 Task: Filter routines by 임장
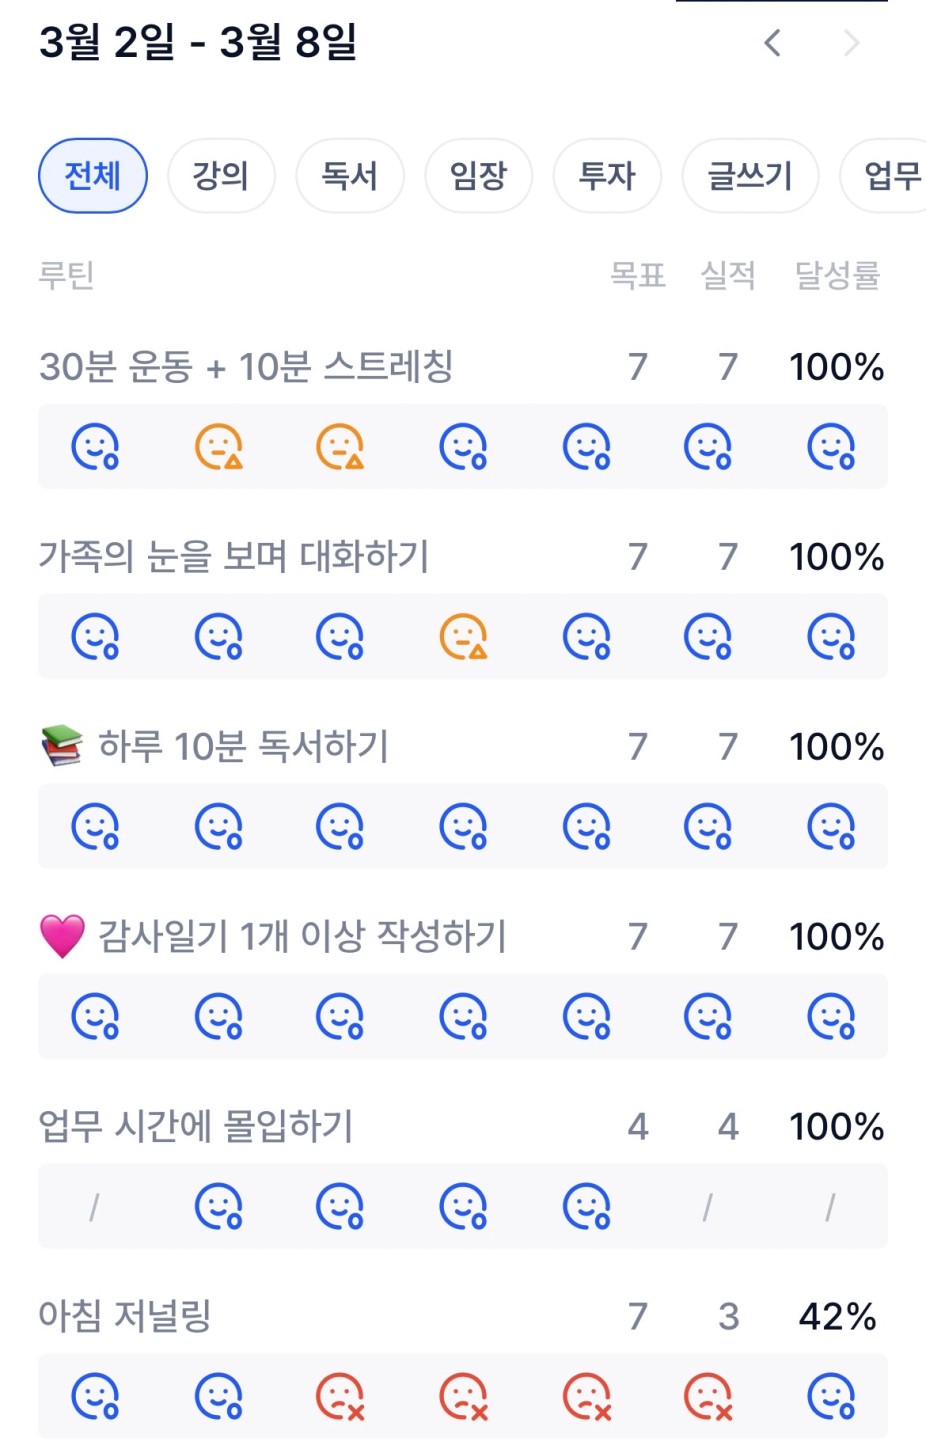tap(478, 176)
